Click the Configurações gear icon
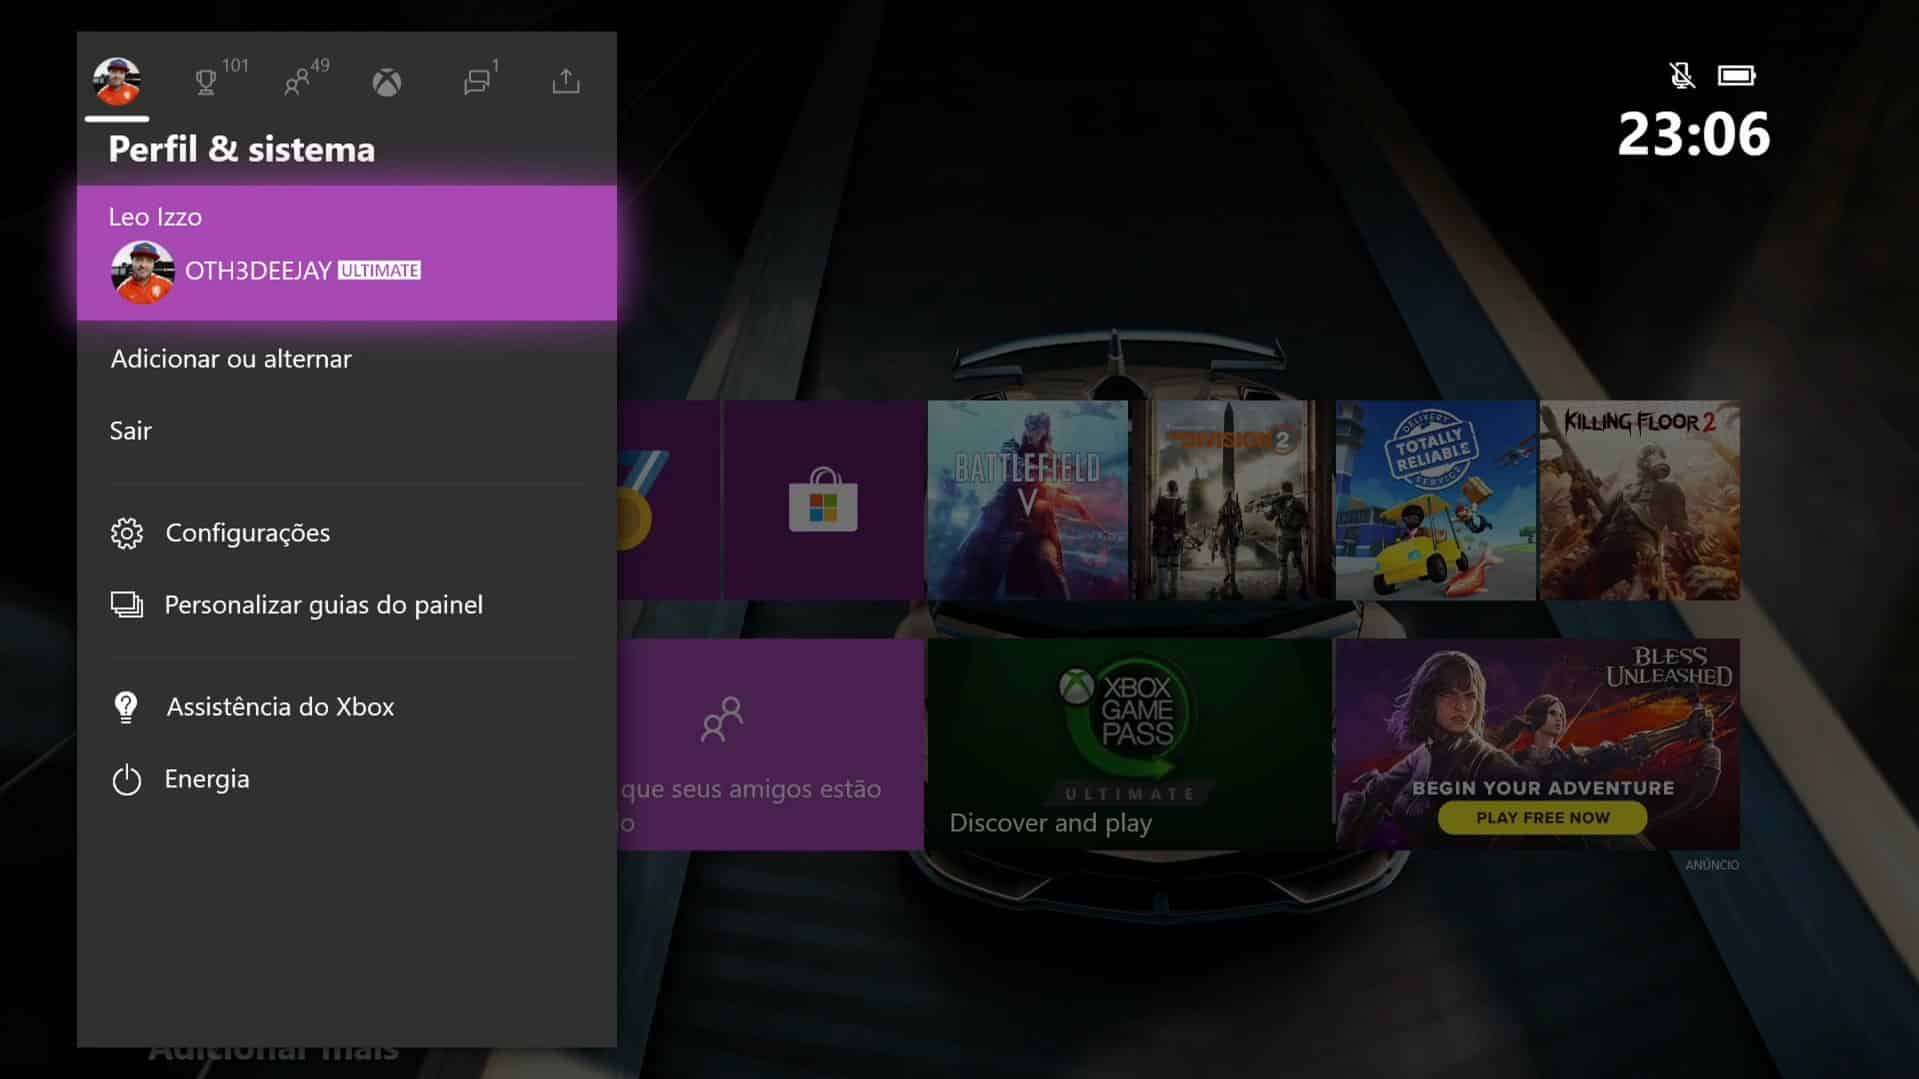1919x1079 pixels. pos(127,533)
